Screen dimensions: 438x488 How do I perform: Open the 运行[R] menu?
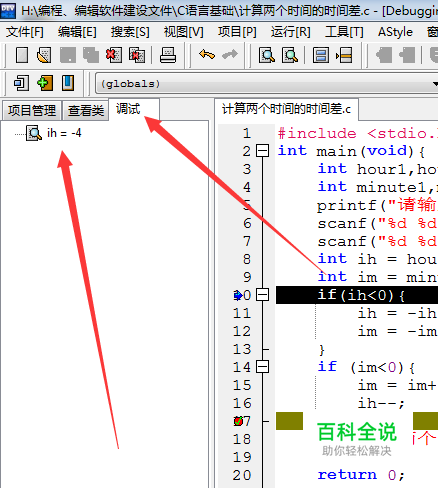[290, 32]
